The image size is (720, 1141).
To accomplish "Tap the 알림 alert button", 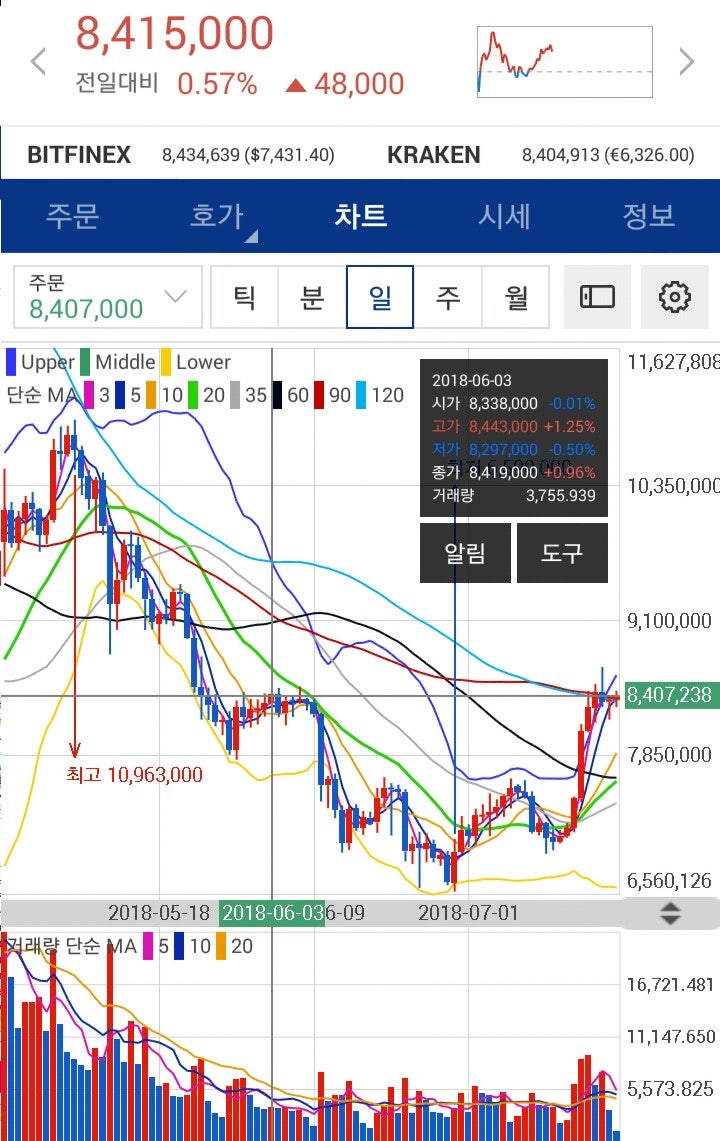I will (x=465, y=553).
